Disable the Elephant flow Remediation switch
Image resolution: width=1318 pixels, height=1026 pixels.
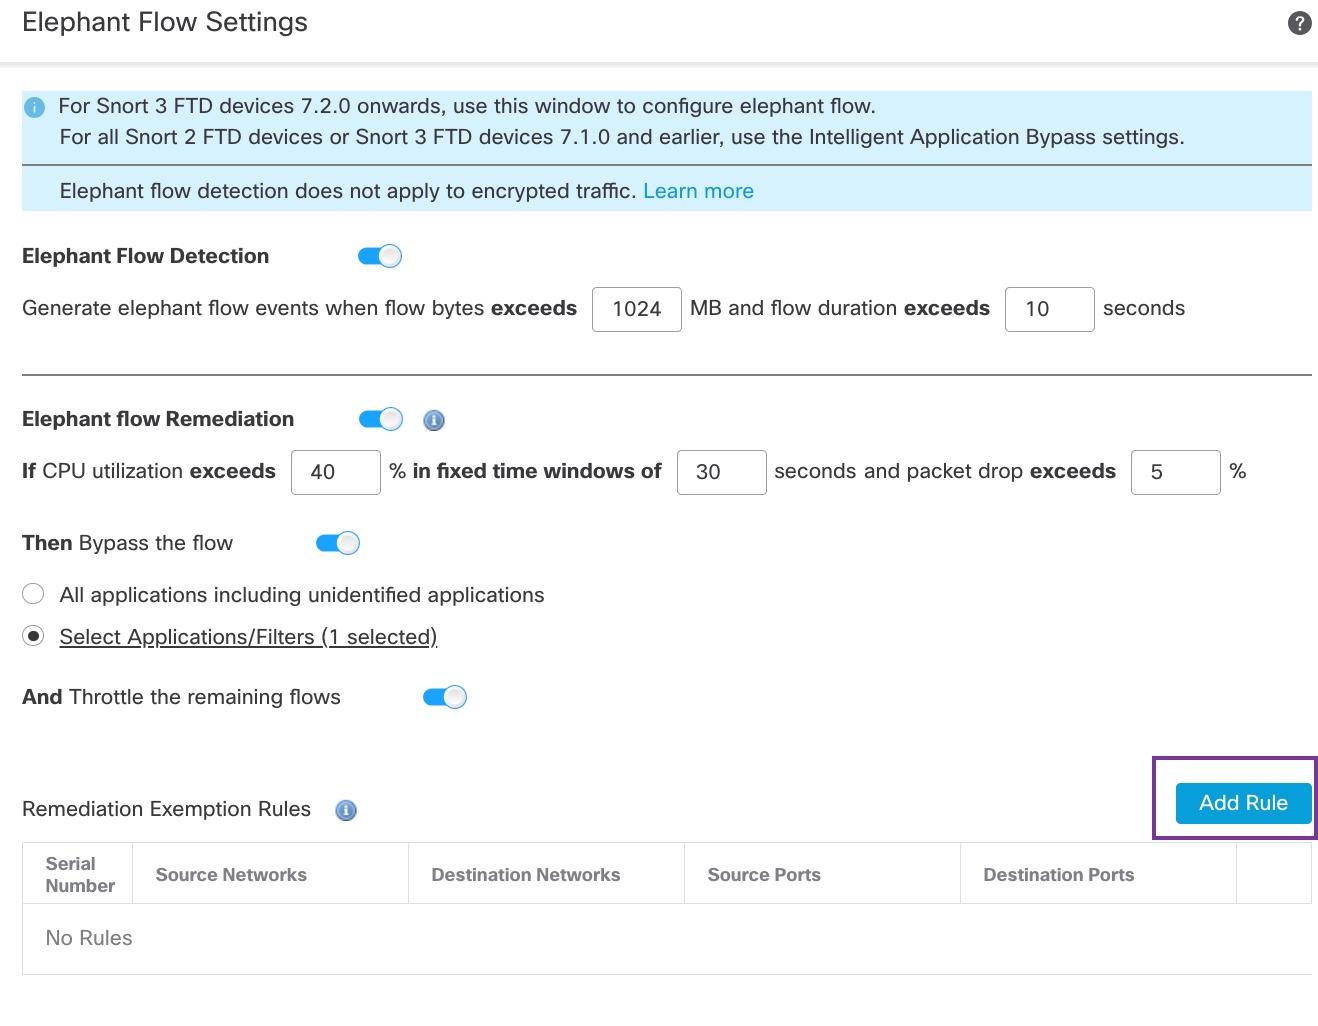click(x=381, y=419)
